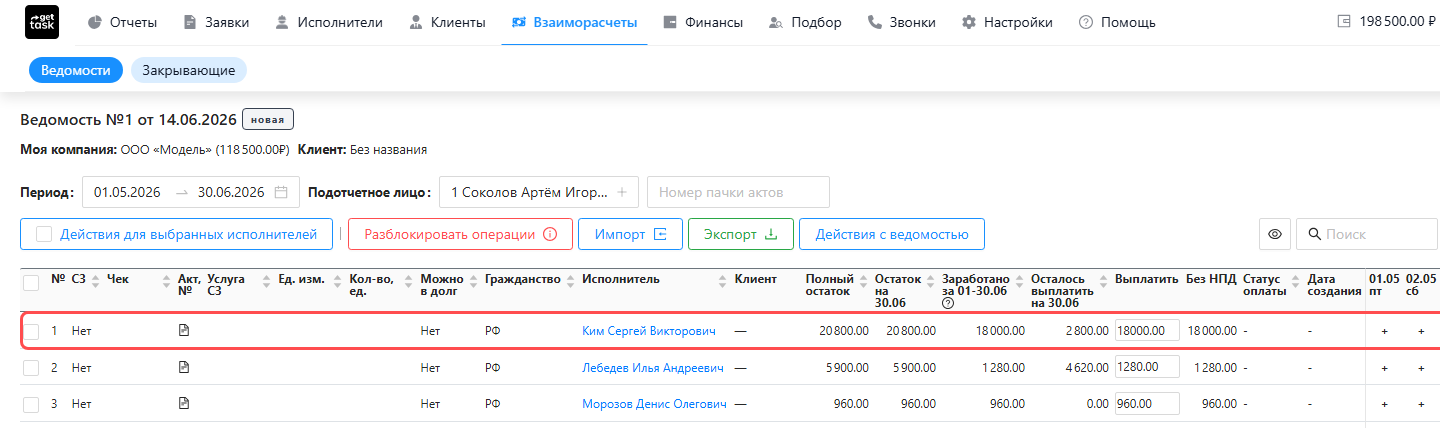Sort by Чек column arrows
1440x428 pixels.
pyautogui.click(x=168, y=283)
